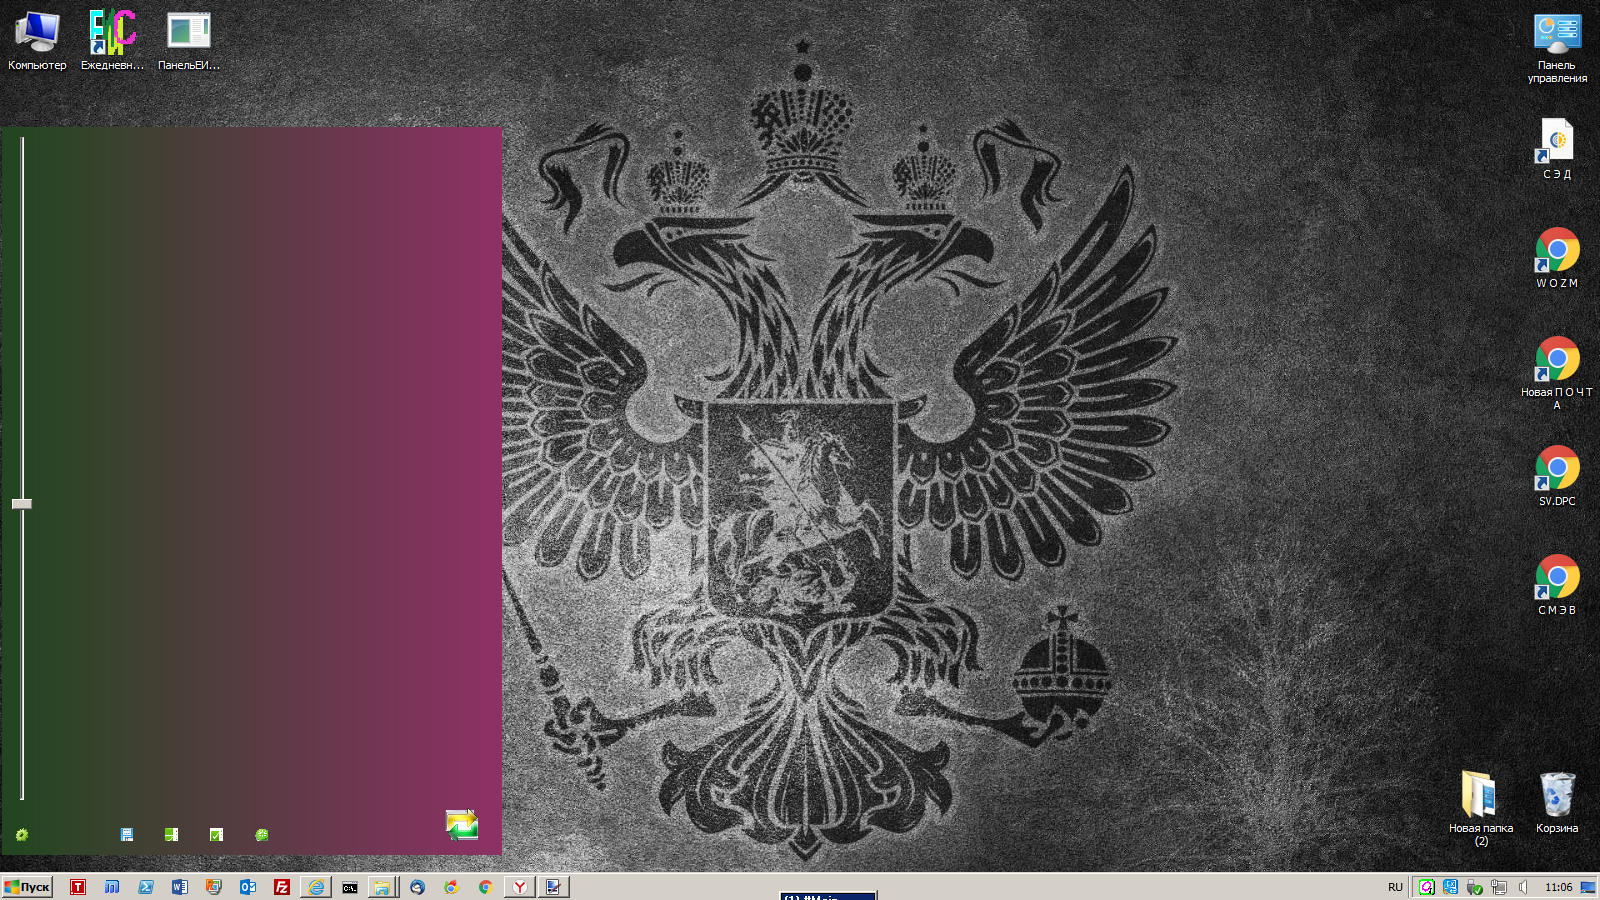Click the Show Desktop button beside the clock

click(x=1588, y=887)
